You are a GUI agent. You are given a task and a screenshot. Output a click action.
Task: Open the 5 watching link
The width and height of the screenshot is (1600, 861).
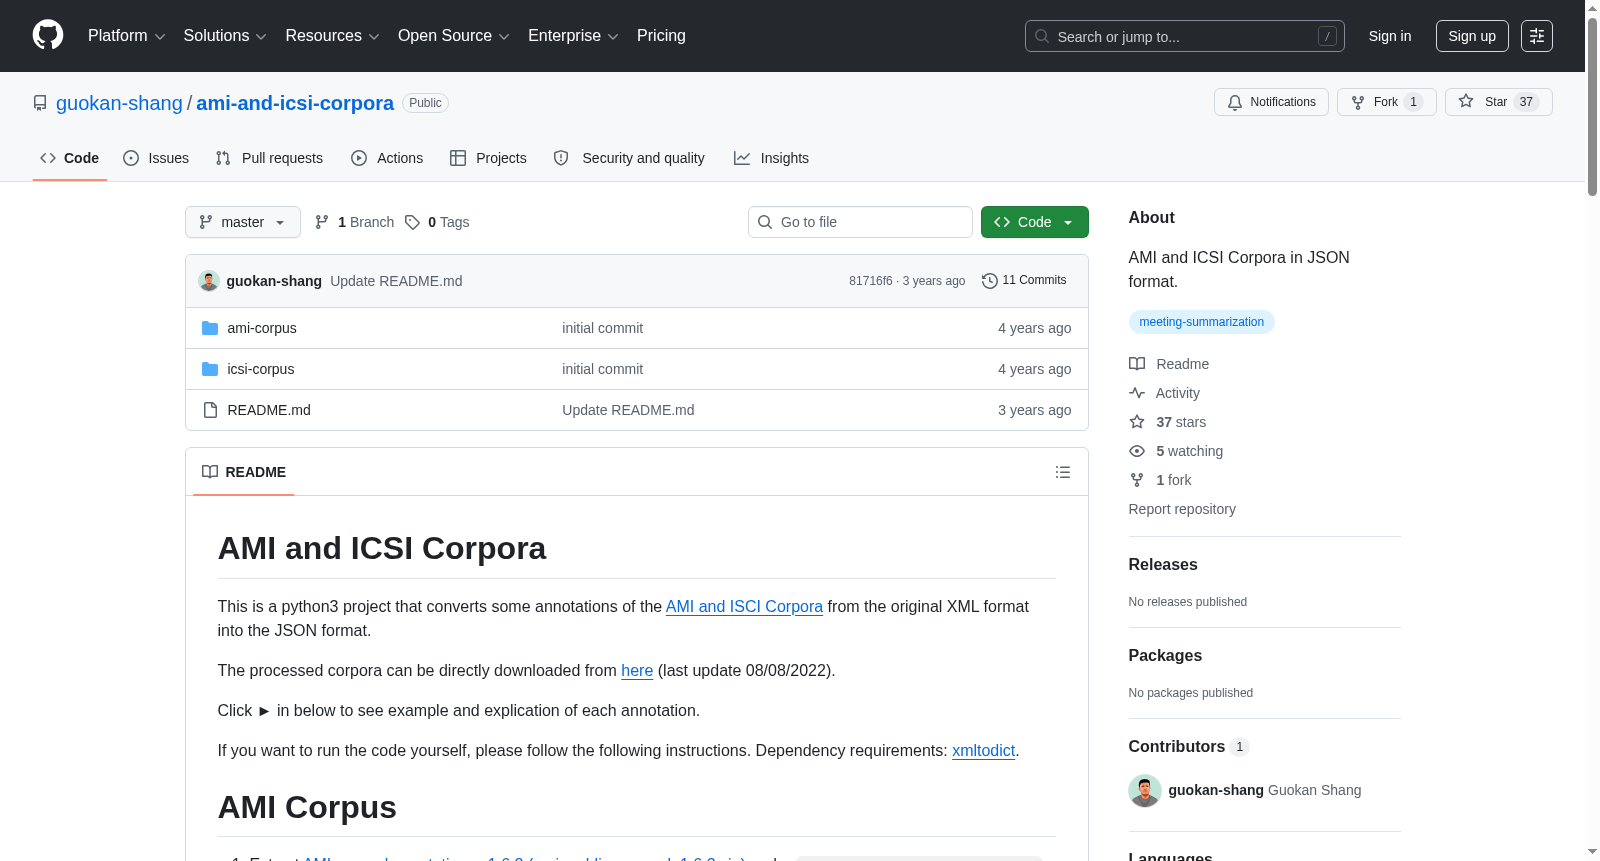(x=1189, y=451)
